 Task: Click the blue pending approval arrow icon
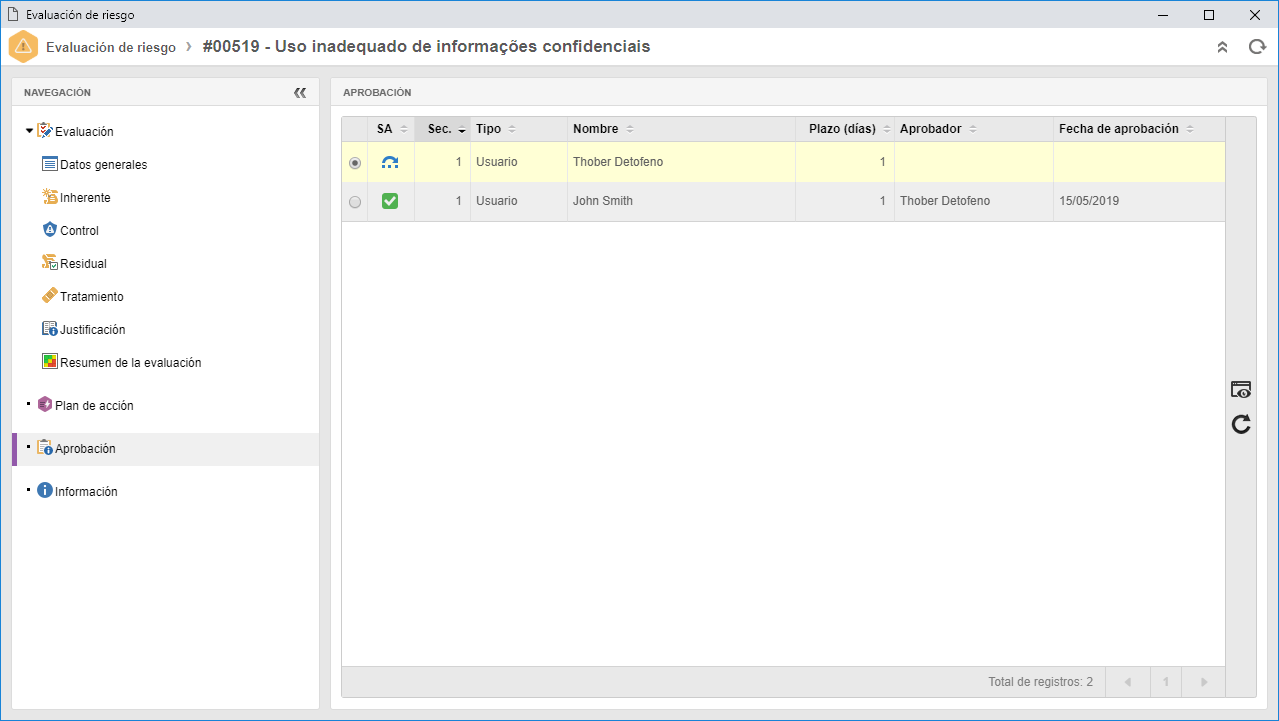pos(390,162)
